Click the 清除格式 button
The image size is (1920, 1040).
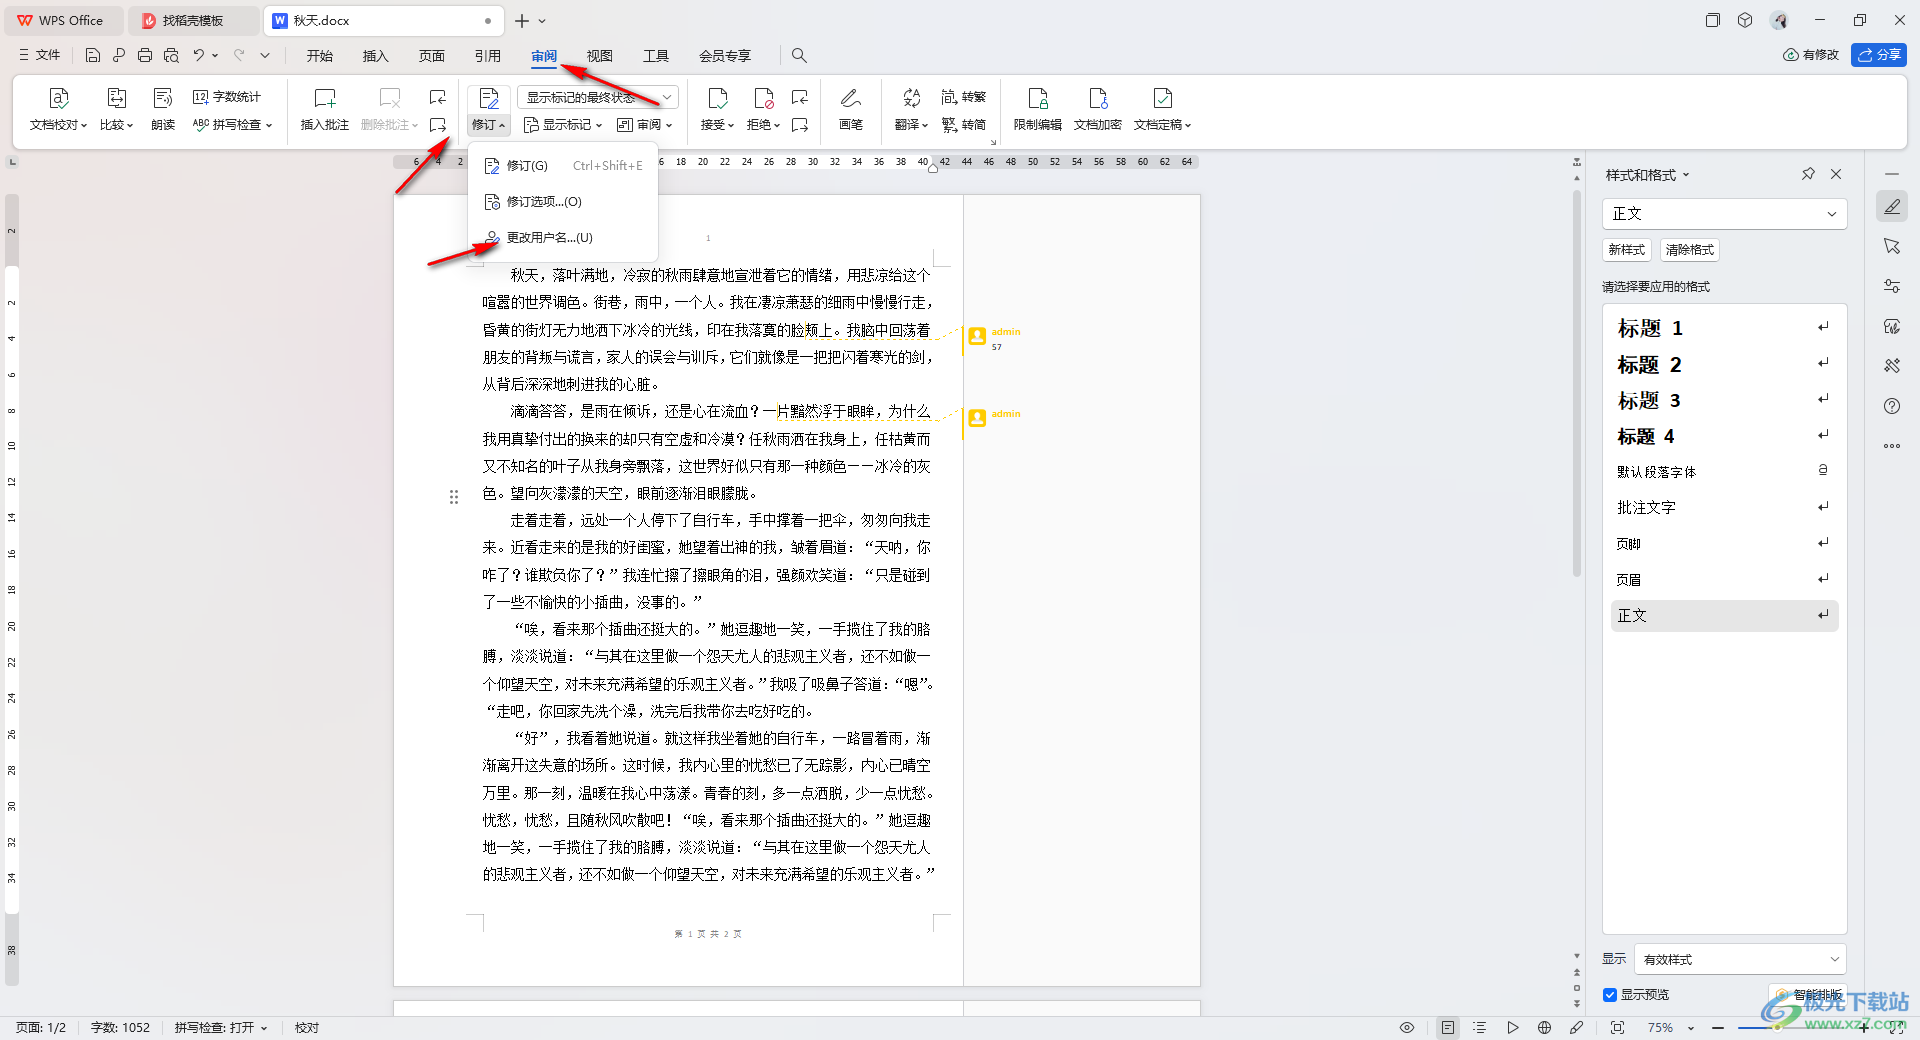(x=1690, y=250)
